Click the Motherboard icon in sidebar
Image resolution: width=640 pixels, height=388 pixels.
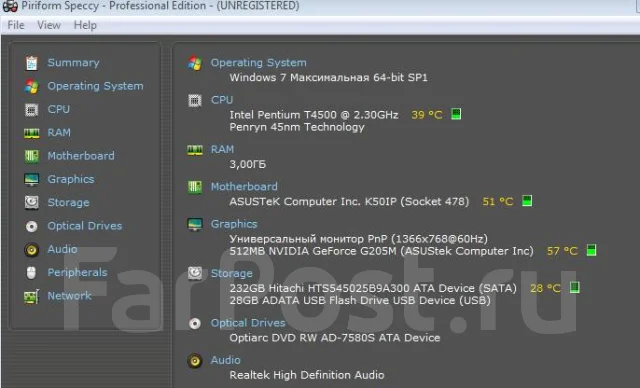pyautogui.click(x=31, y=156)
